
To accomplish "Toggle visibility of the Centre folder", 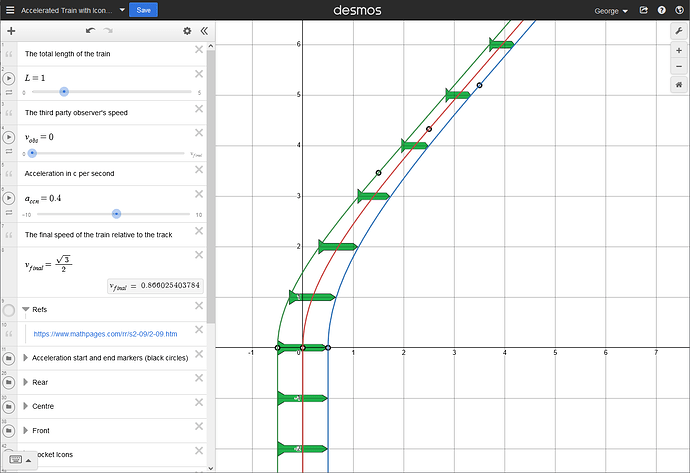I will point(8,407).
